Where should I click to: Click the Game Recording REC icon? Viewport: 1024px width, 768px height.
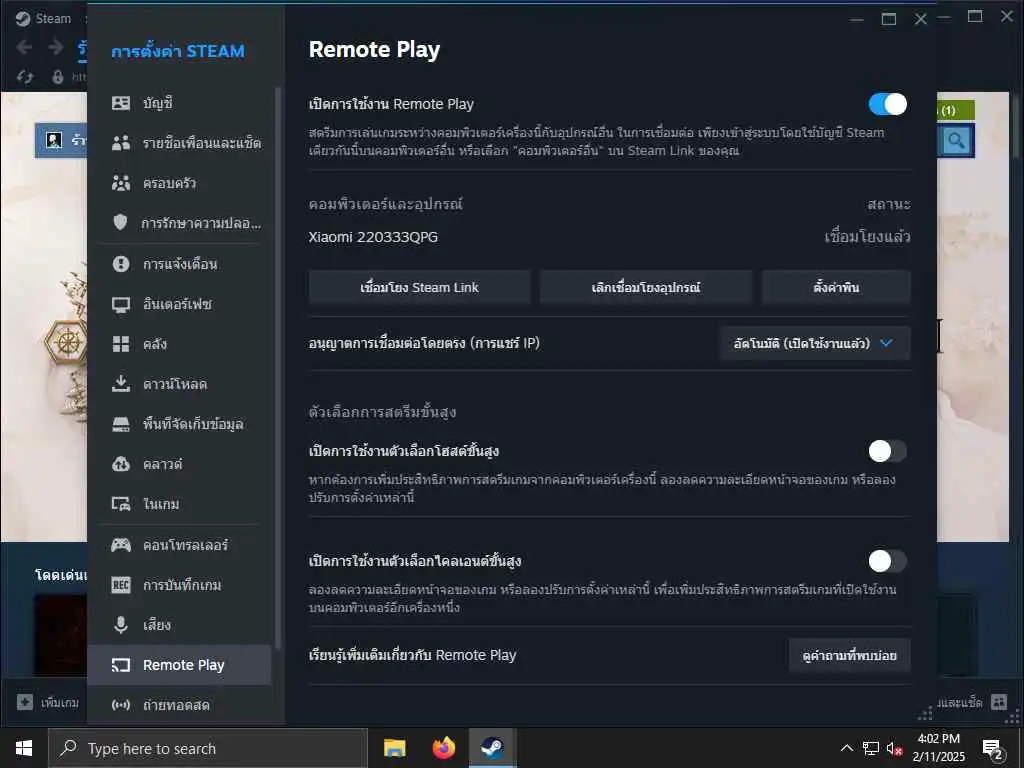(x=121, y=585)
